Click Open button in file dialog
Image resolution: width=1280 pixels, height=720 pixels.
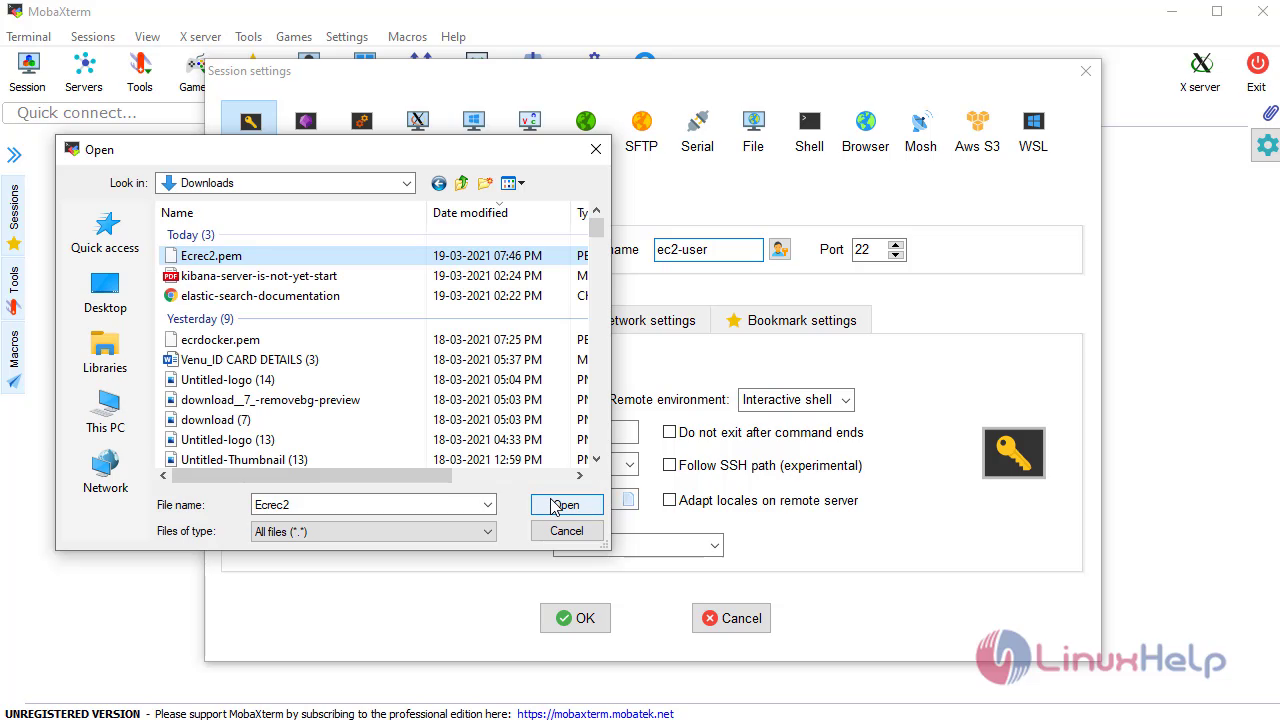567,505
